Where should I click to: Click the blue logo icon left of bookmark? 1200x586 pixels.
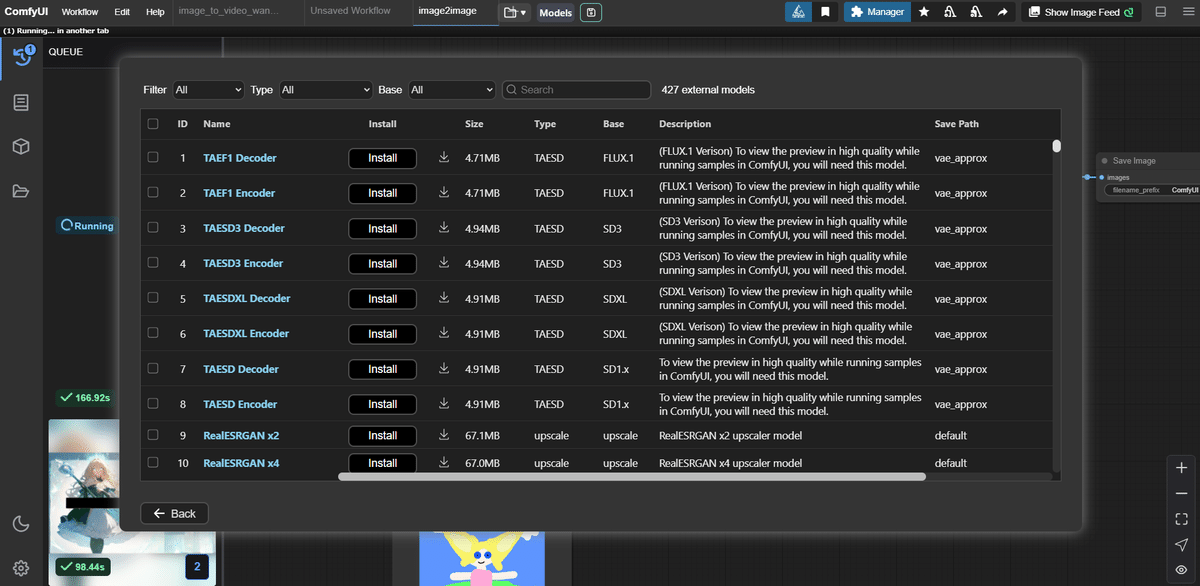pos(798,12)
